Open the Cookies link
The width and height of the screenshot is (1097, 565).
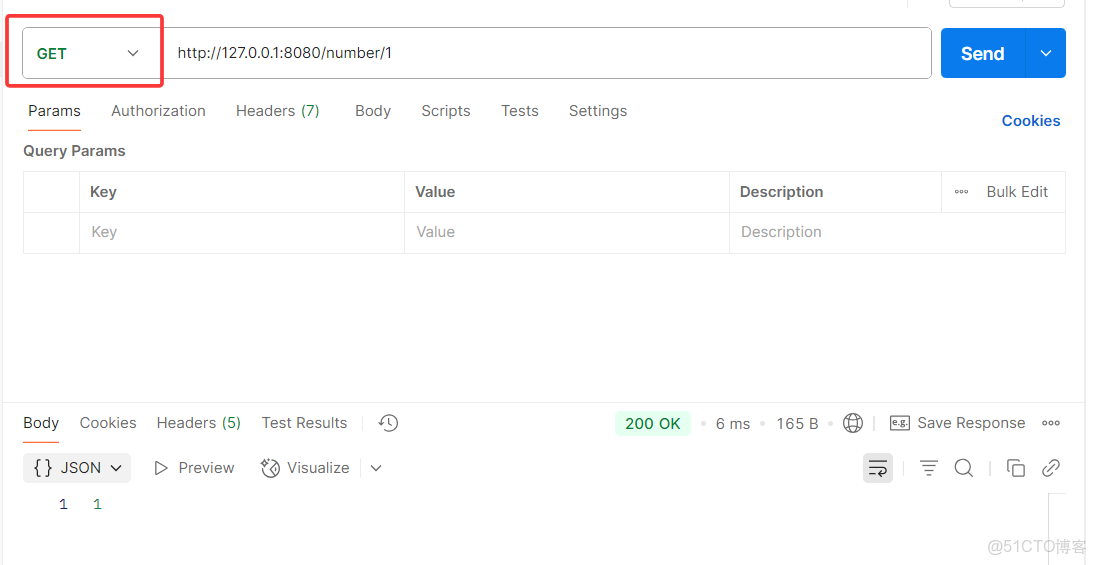pyautogui.click(x=1030, y=121)
